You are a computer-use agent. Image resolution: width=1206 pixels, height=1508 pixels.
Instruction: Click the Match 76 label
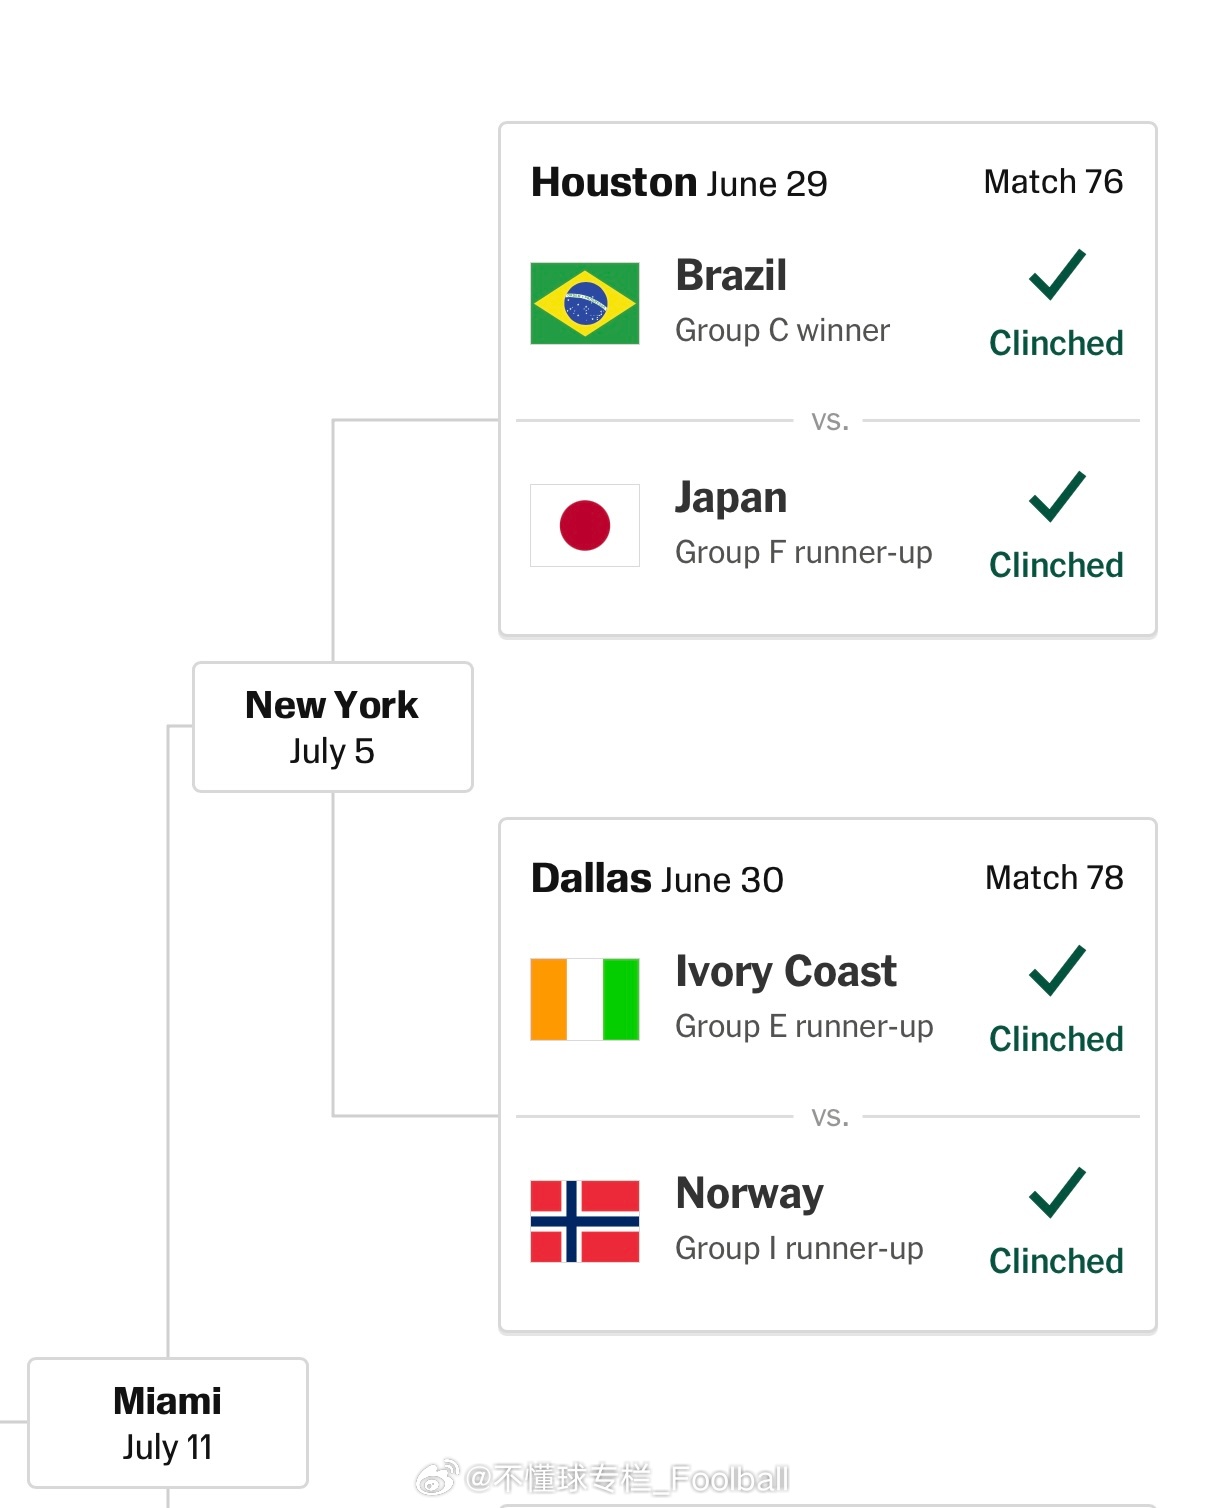[1053, 182]
